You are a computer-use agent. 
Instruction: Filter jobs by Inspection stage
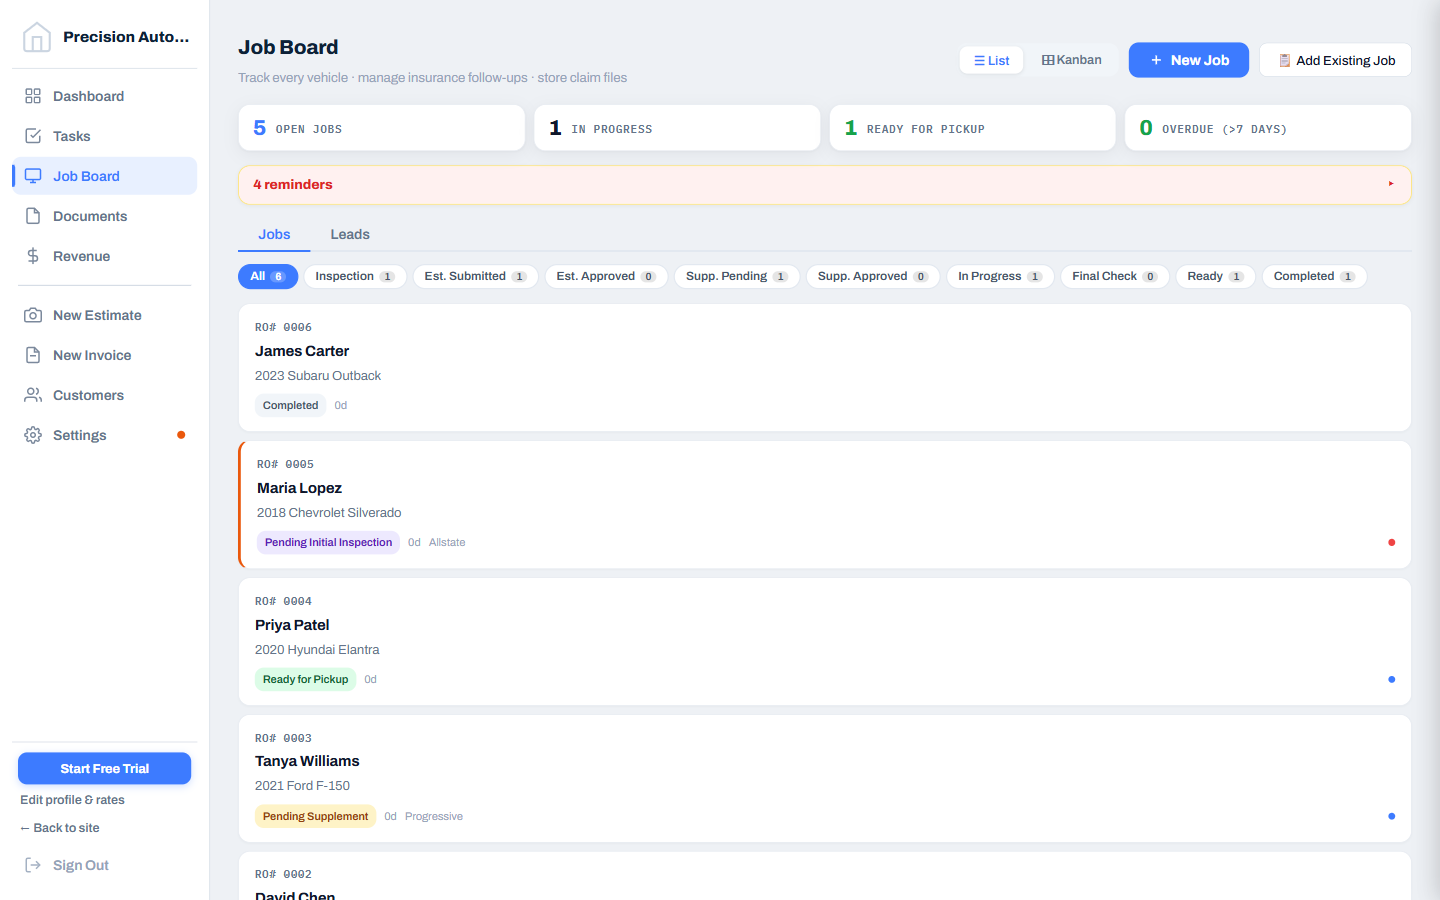click(x=355, y=276)
